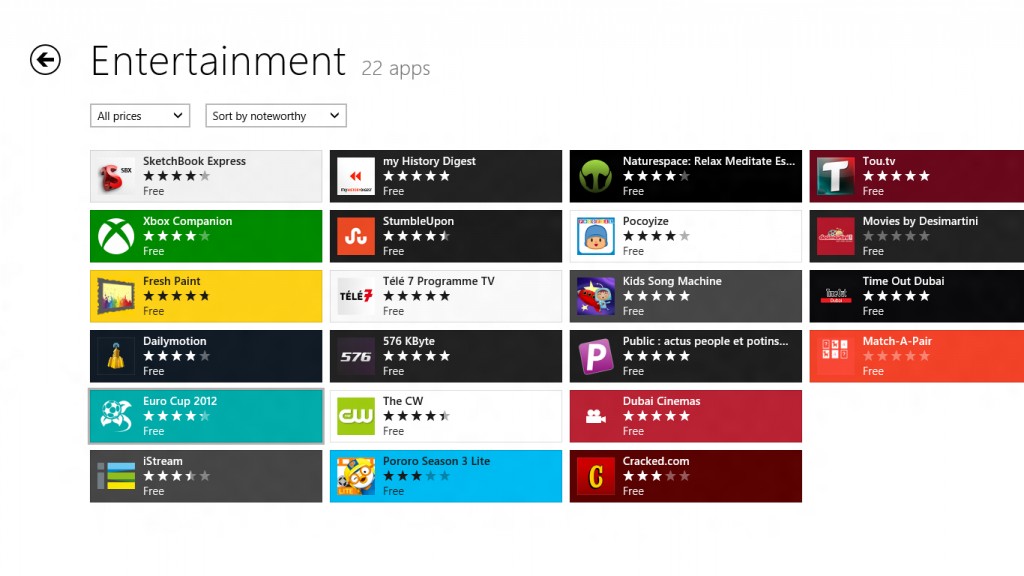Click the Time Out Dubai icon

(835, 296)
